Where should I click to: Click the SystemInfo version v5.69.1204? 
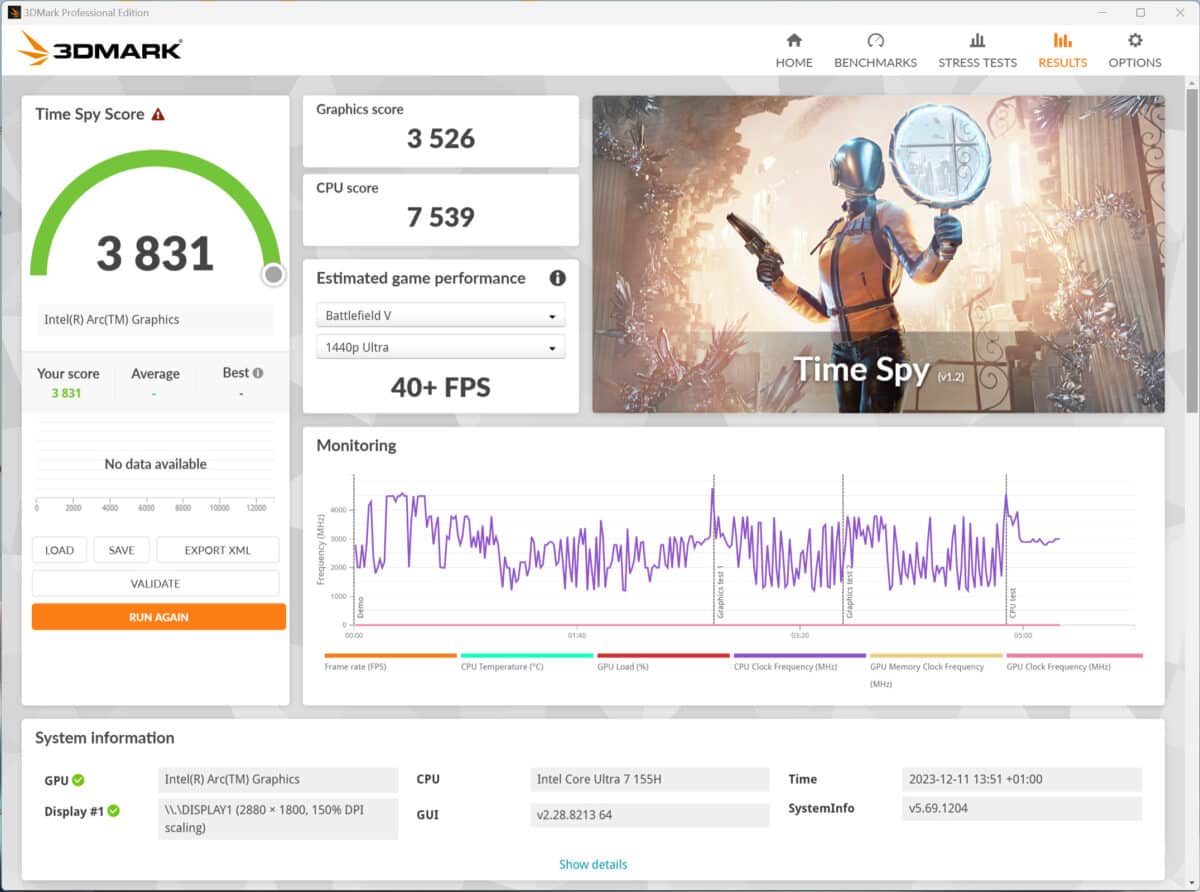click(1021, 808)
